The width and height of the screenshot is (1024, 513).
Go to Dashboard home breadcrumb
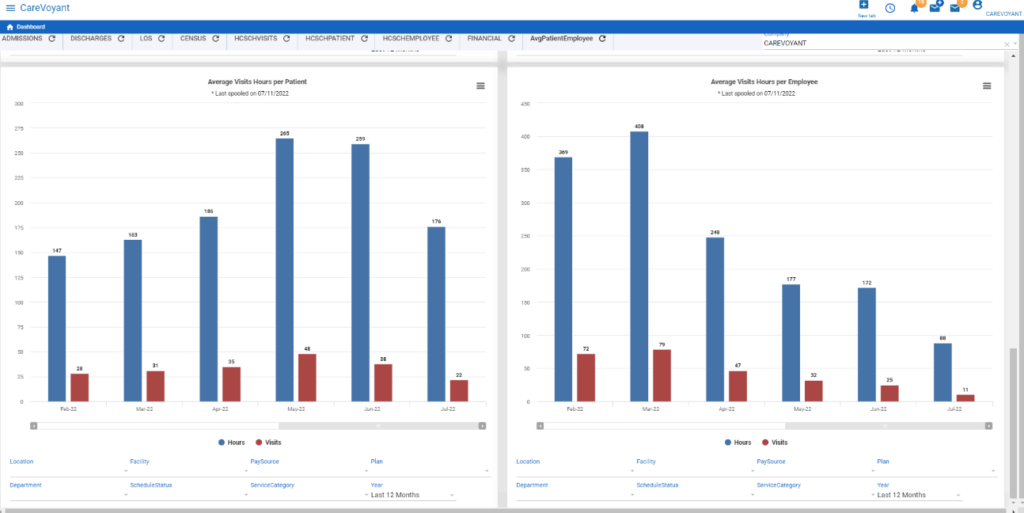point(25,27)
